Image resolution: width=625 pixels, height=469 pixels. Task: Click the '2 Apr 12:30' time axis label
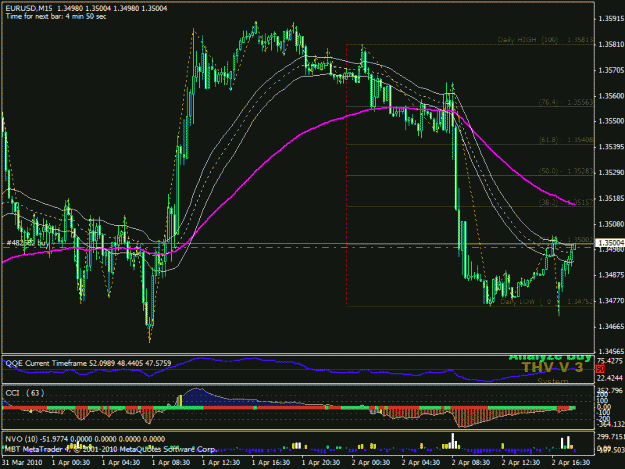(x=521, y=463)
